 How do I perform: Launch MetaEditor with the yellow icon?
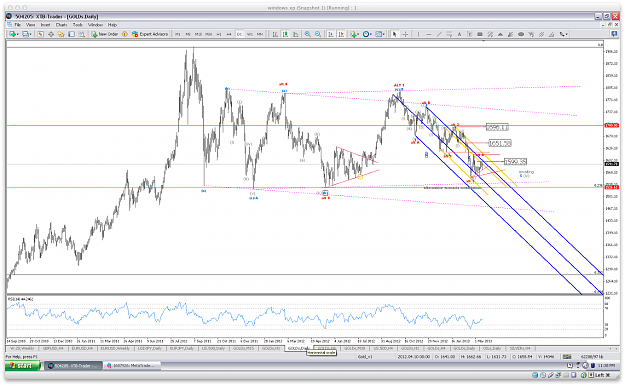pyautogui.click(x=124, y=34)
